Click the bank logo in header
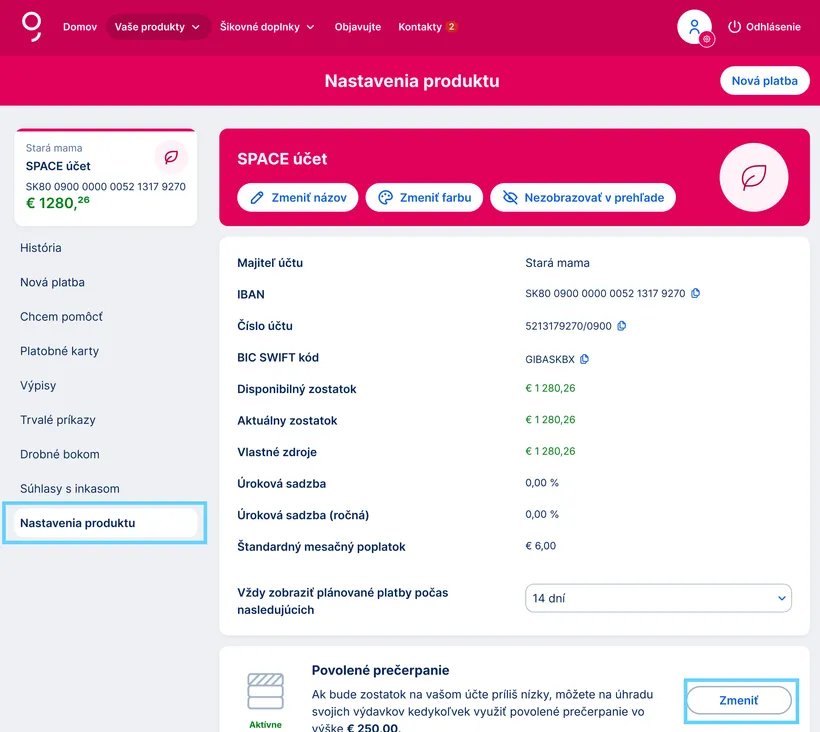The height and width of the screenshot is (732, 820). point(32,26)
